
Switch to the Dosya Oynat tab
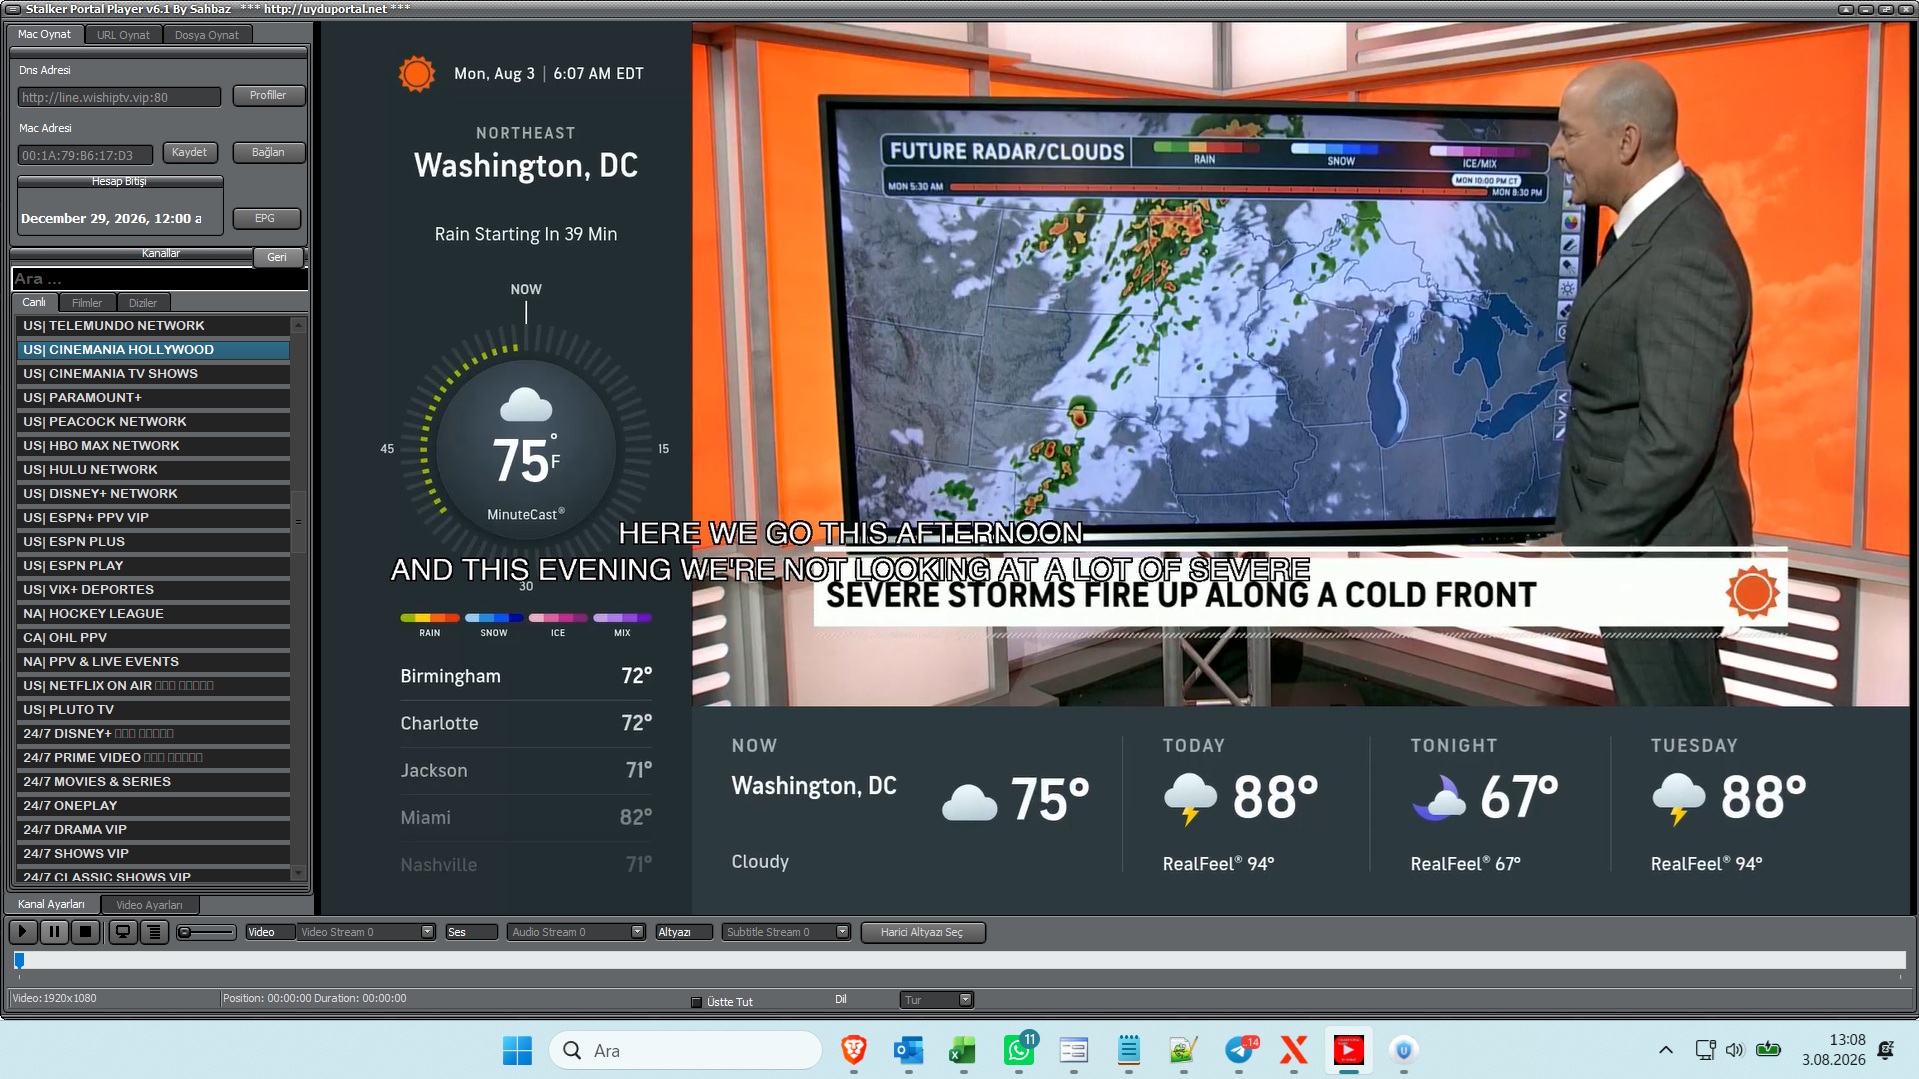point(207,35)
